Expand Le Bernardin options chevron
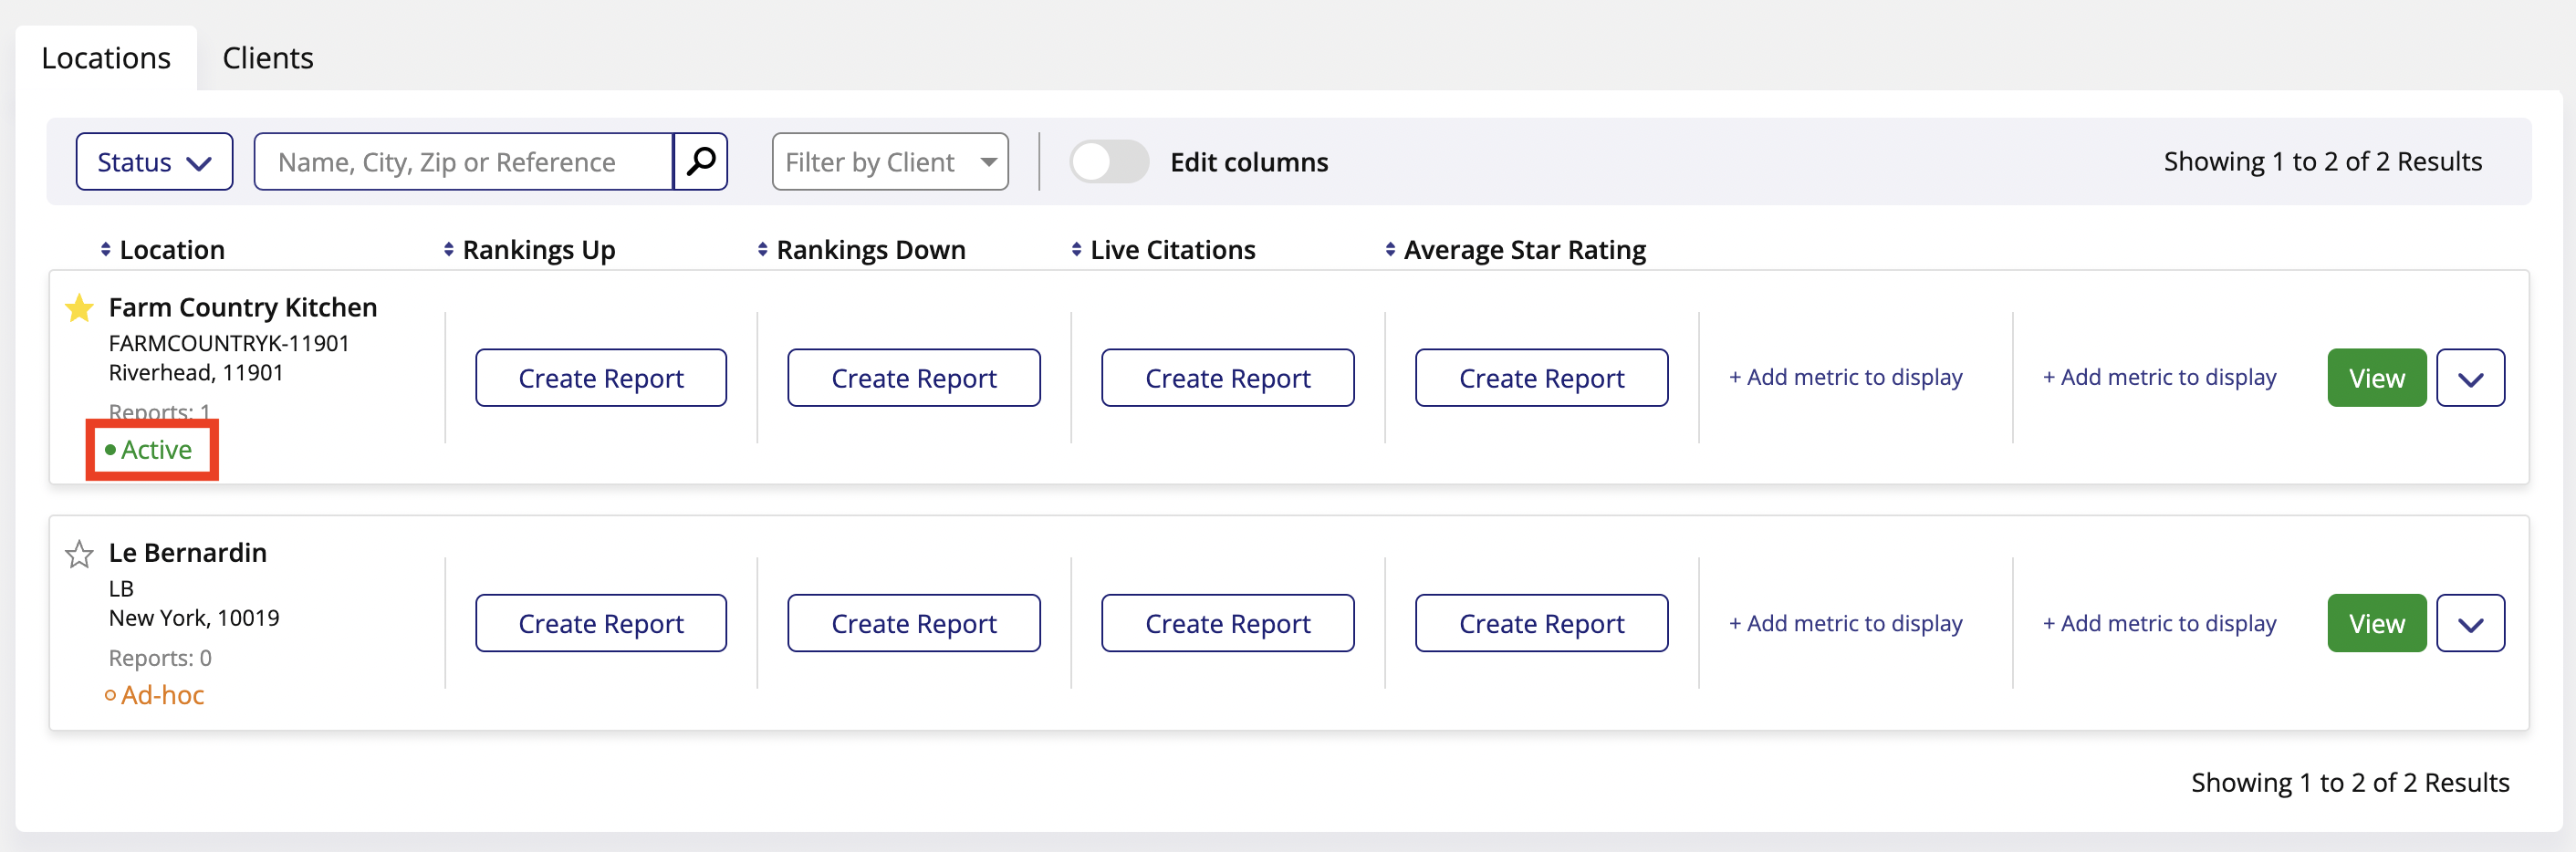Screen dimensions: 2576x852 point(2470,624)
